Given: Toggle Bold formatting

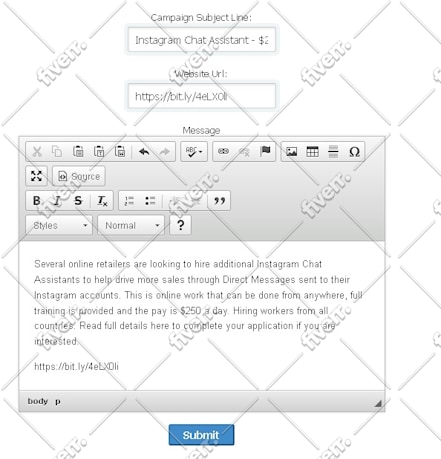Looking at the screenshot, I should pos(37,201).
